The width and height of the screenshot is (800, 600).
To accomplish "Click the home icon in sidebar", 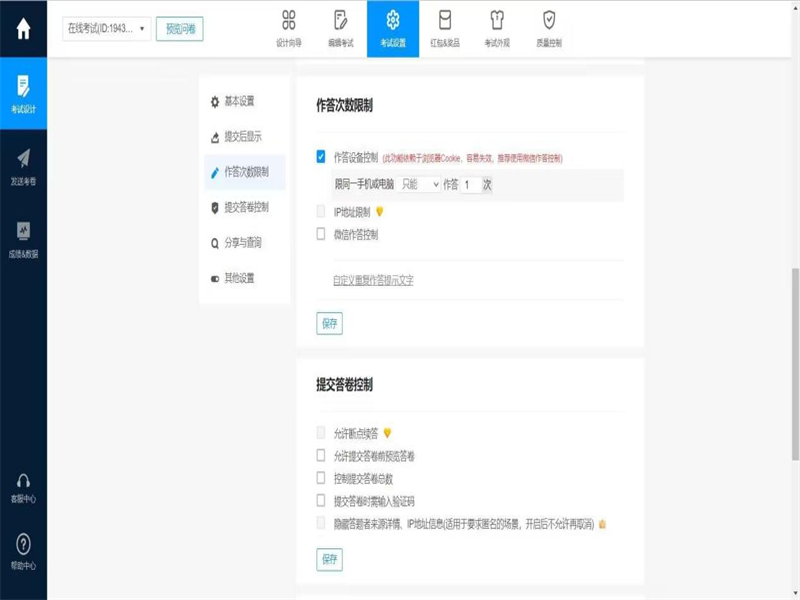I will click(x=23, y=29).
